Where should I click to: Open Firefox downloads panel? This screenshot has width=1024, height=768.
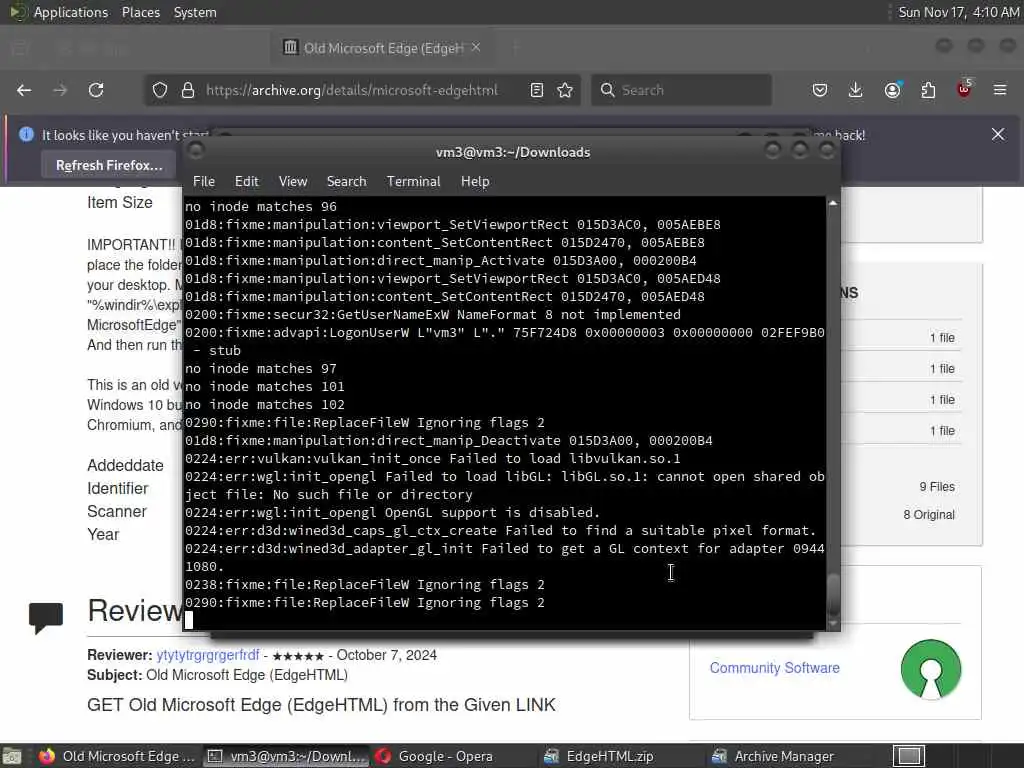click(x=855, y=90)
